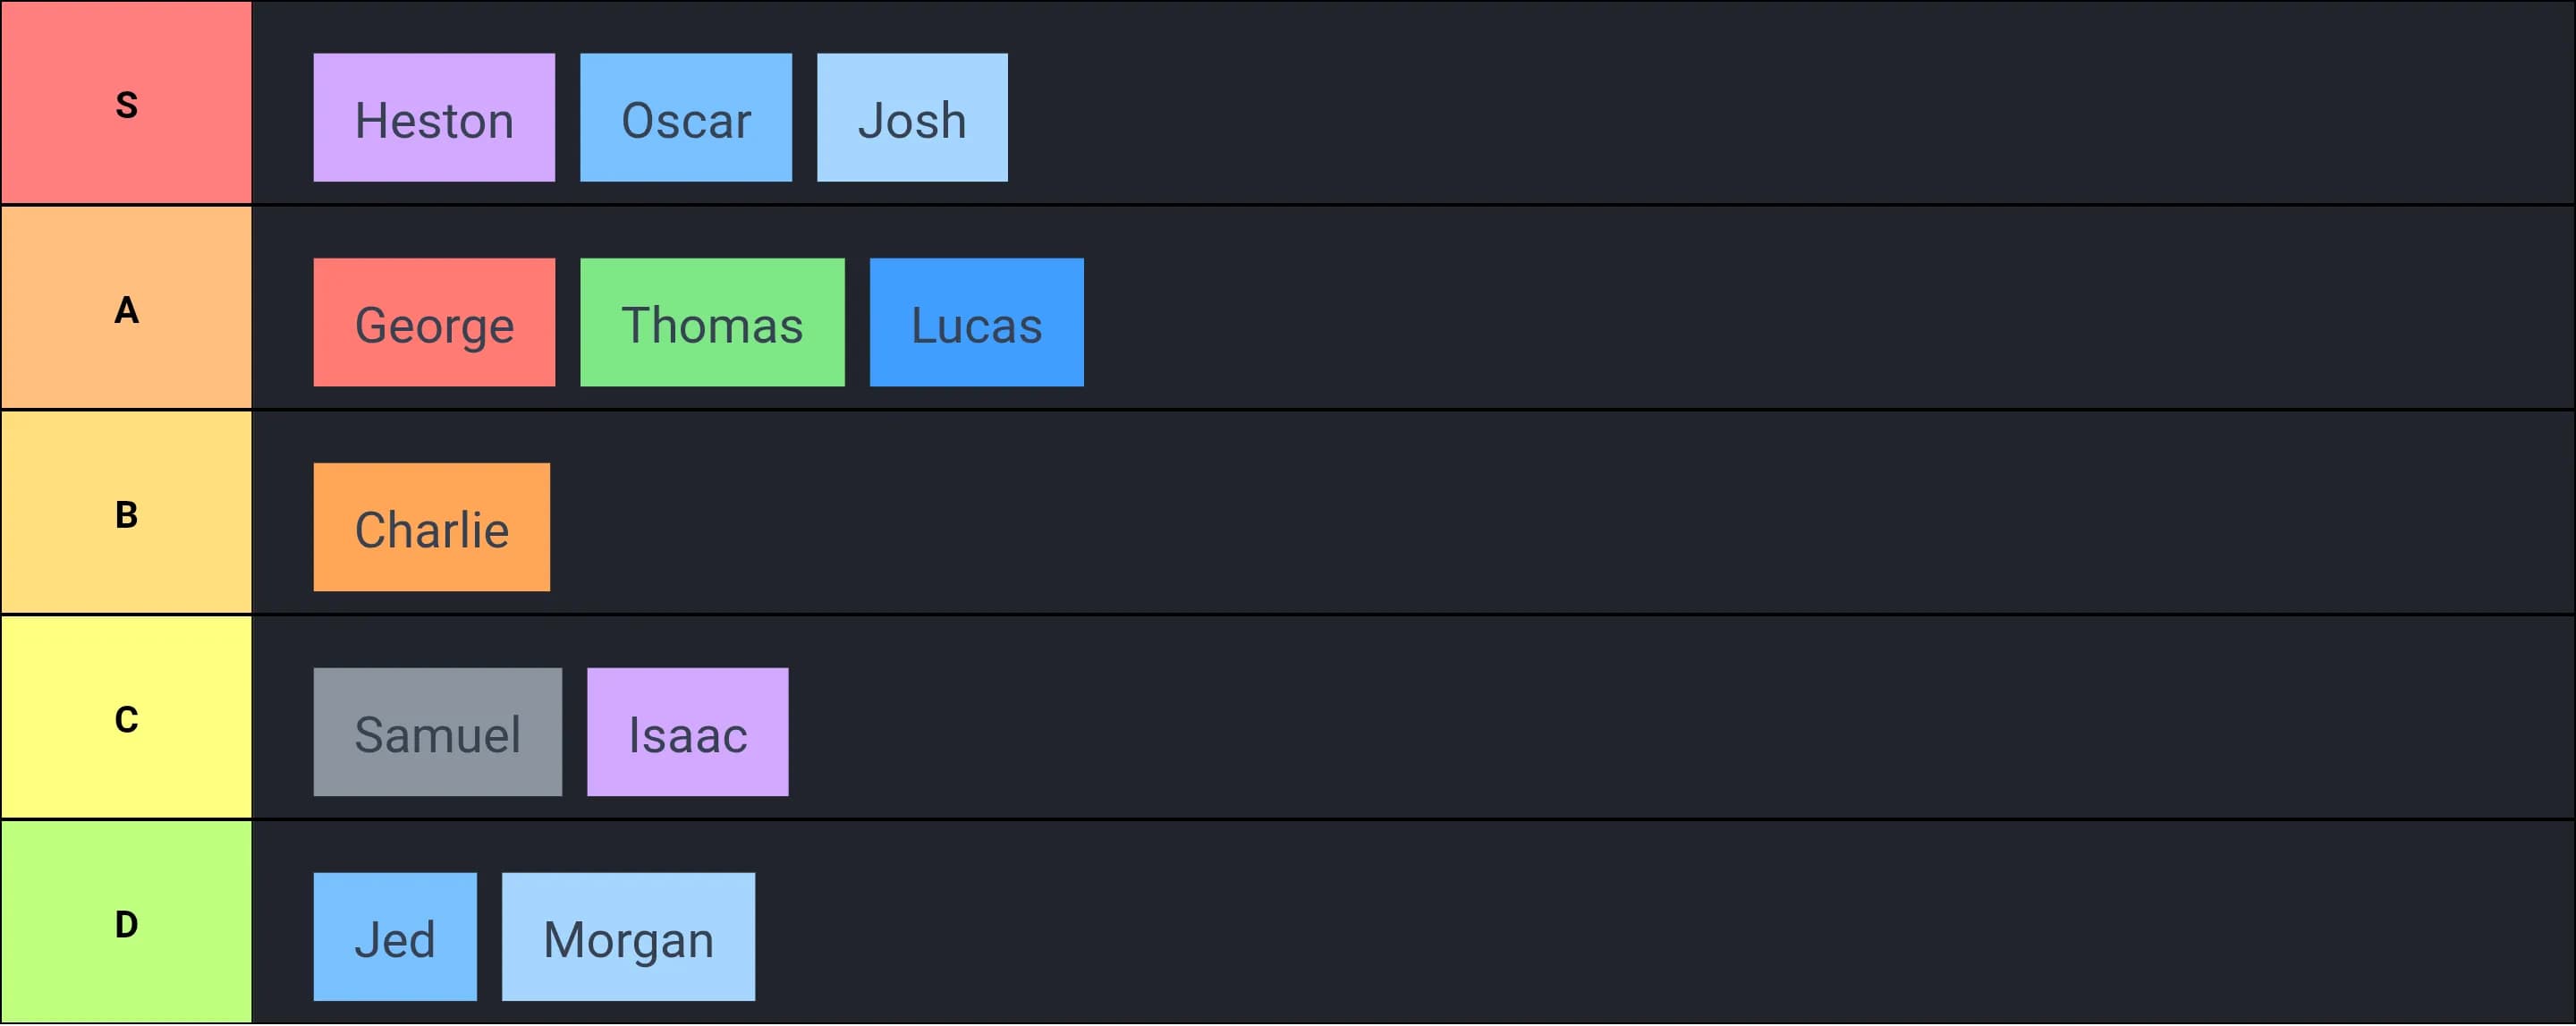Click the B tier label
2576x1026 pixels.
tap(126, 513)
